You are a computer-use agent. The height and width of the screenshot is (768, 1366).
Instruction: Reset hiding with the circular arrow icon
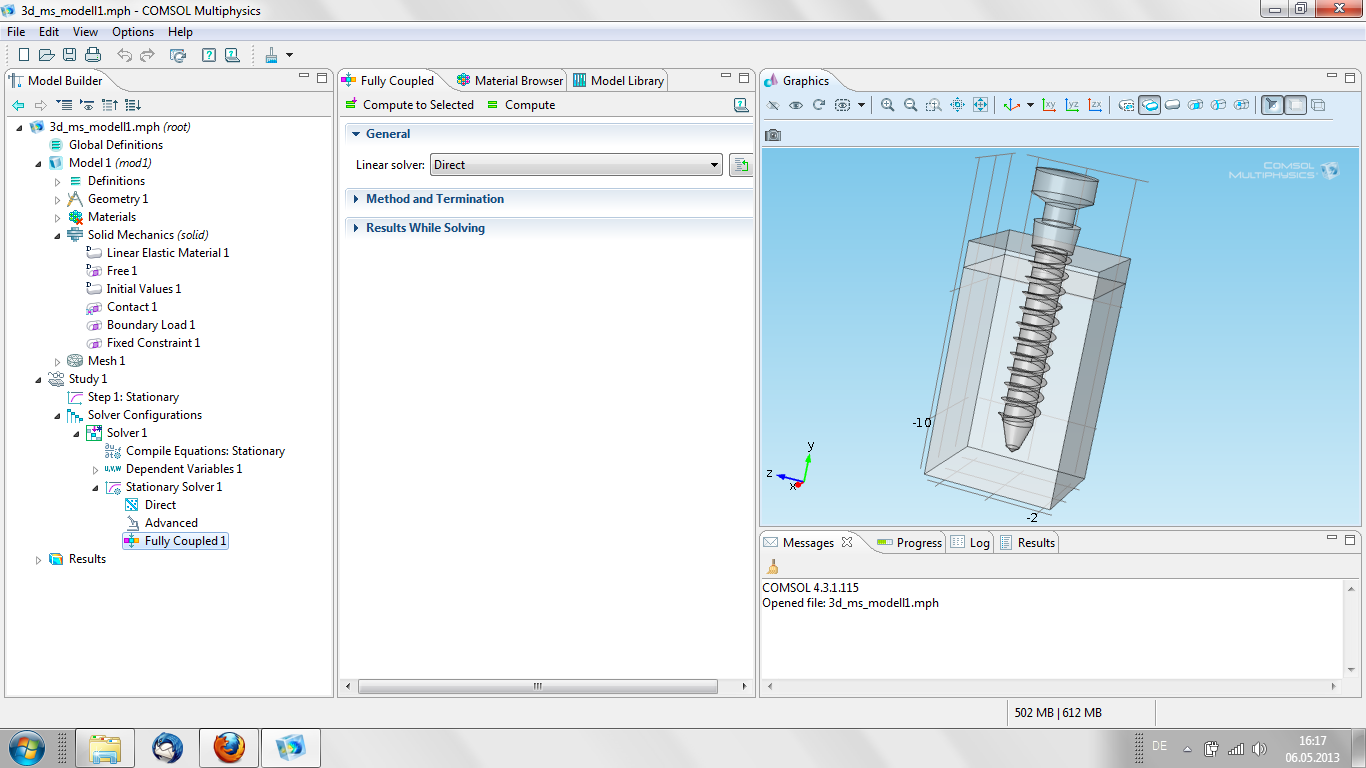(819, 105)
